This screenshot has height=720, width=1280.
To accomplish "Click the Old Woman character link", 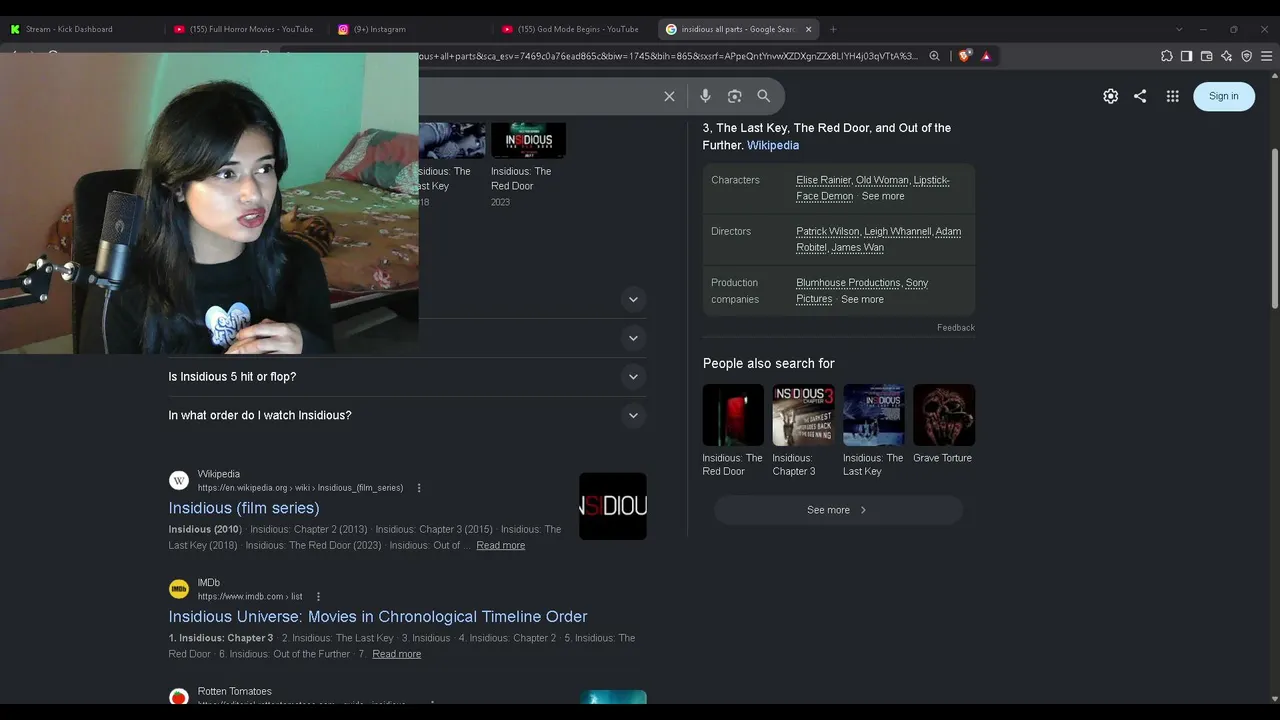I will click(882, 180).
